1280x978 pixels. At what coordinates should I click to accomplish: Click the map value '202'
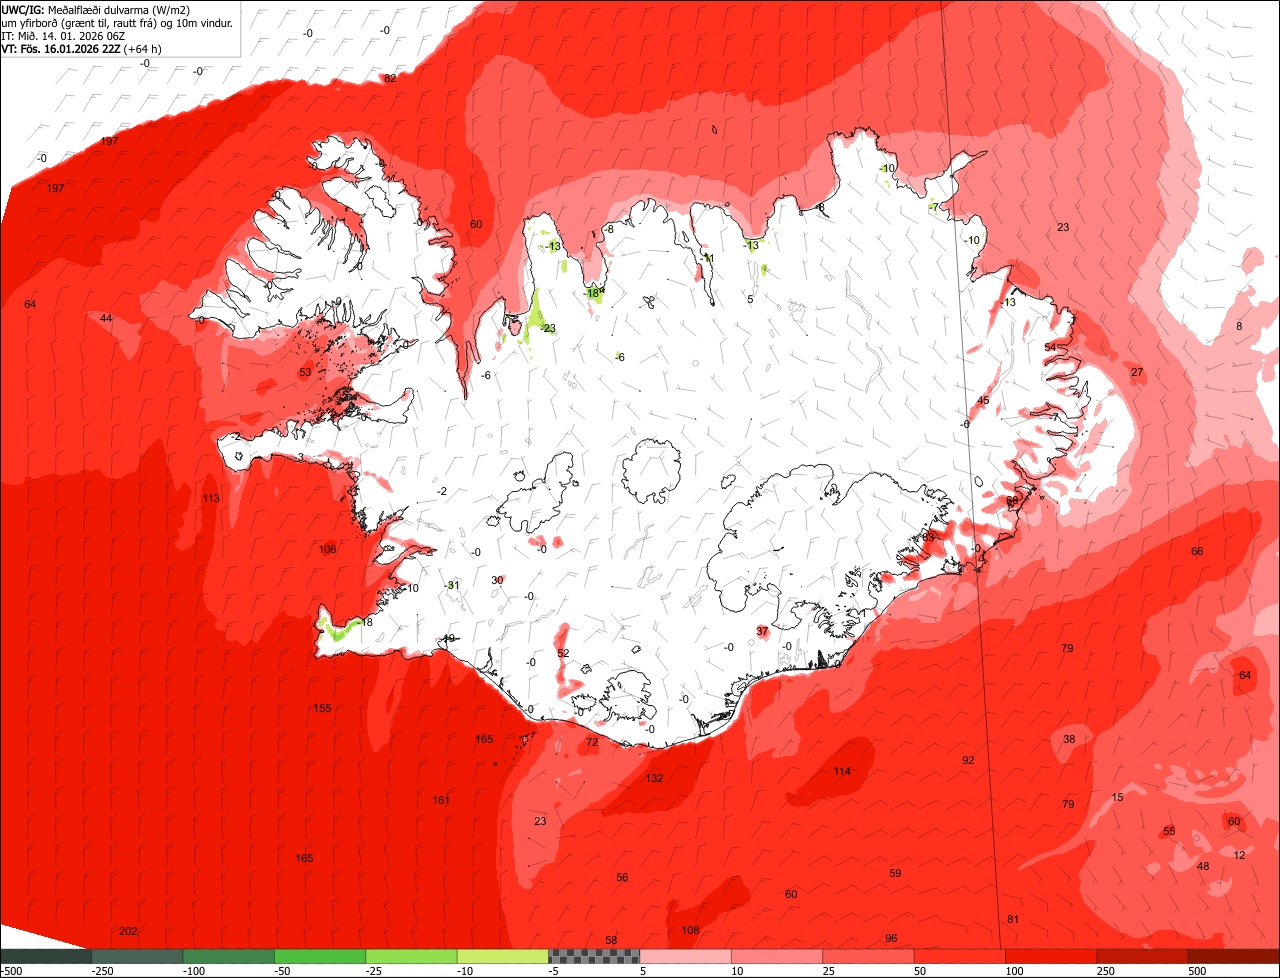point(128,931)
